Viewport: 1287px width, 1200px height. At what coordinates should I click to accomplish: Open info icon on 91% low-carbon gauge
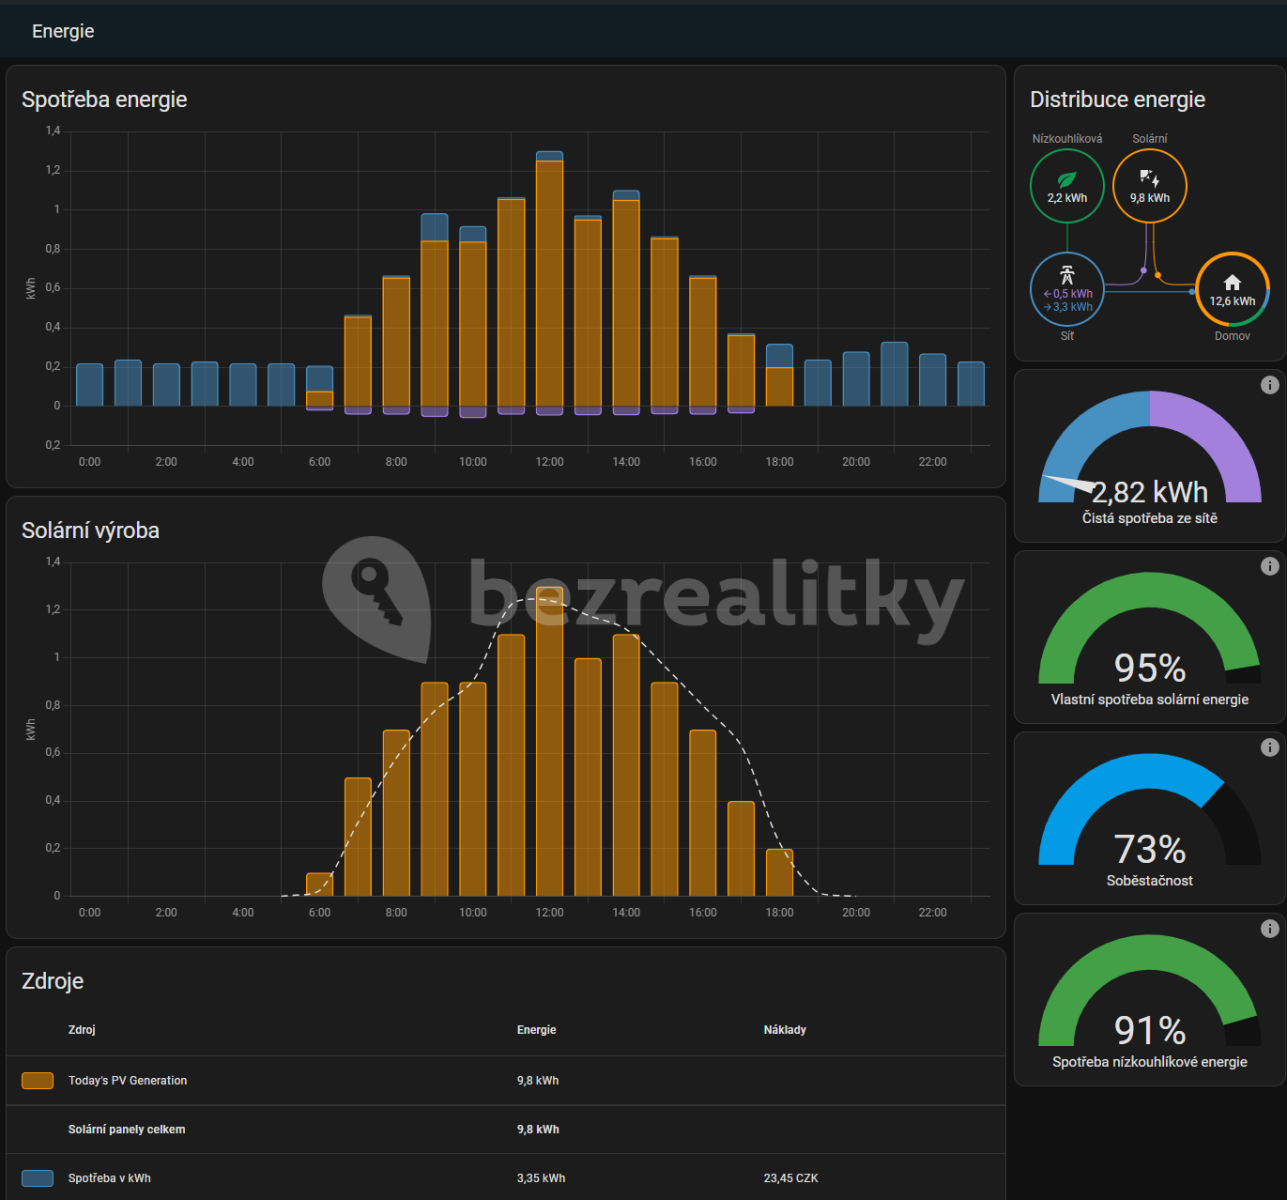[x=1270, y=928]
